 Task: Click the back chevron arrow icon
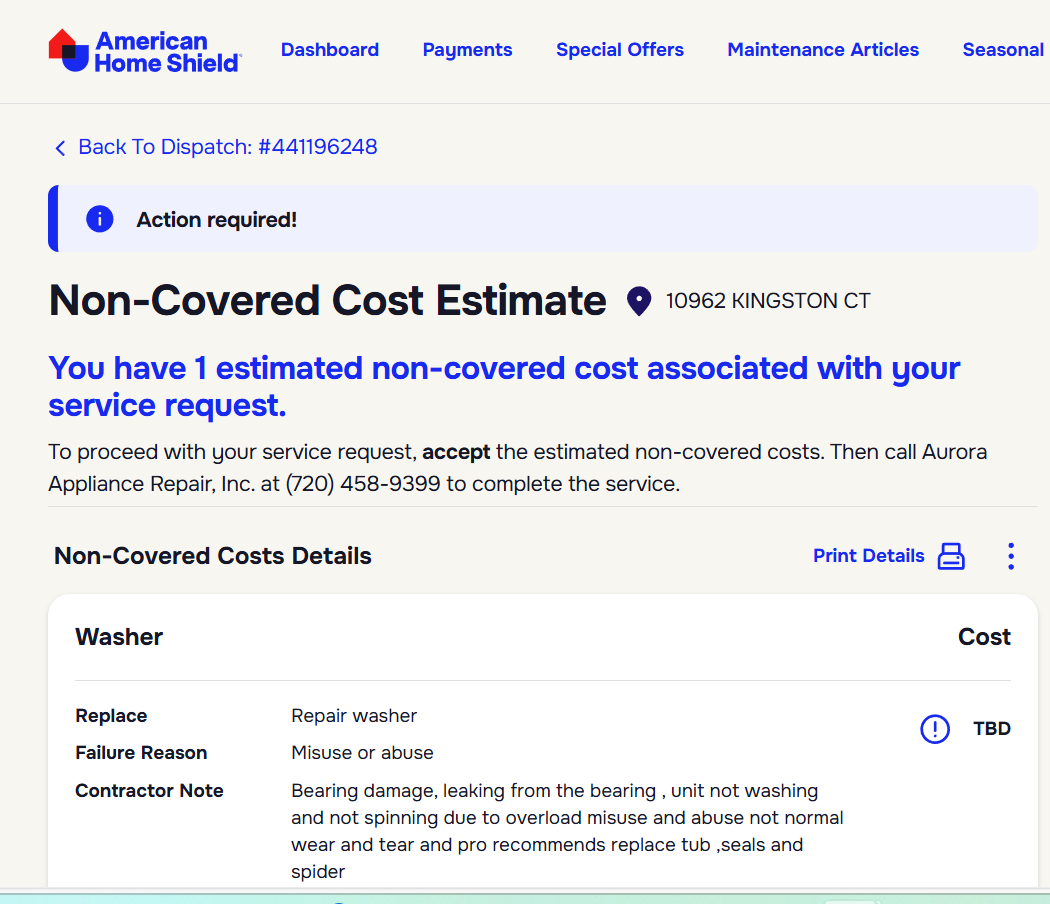tap(60, 148)
